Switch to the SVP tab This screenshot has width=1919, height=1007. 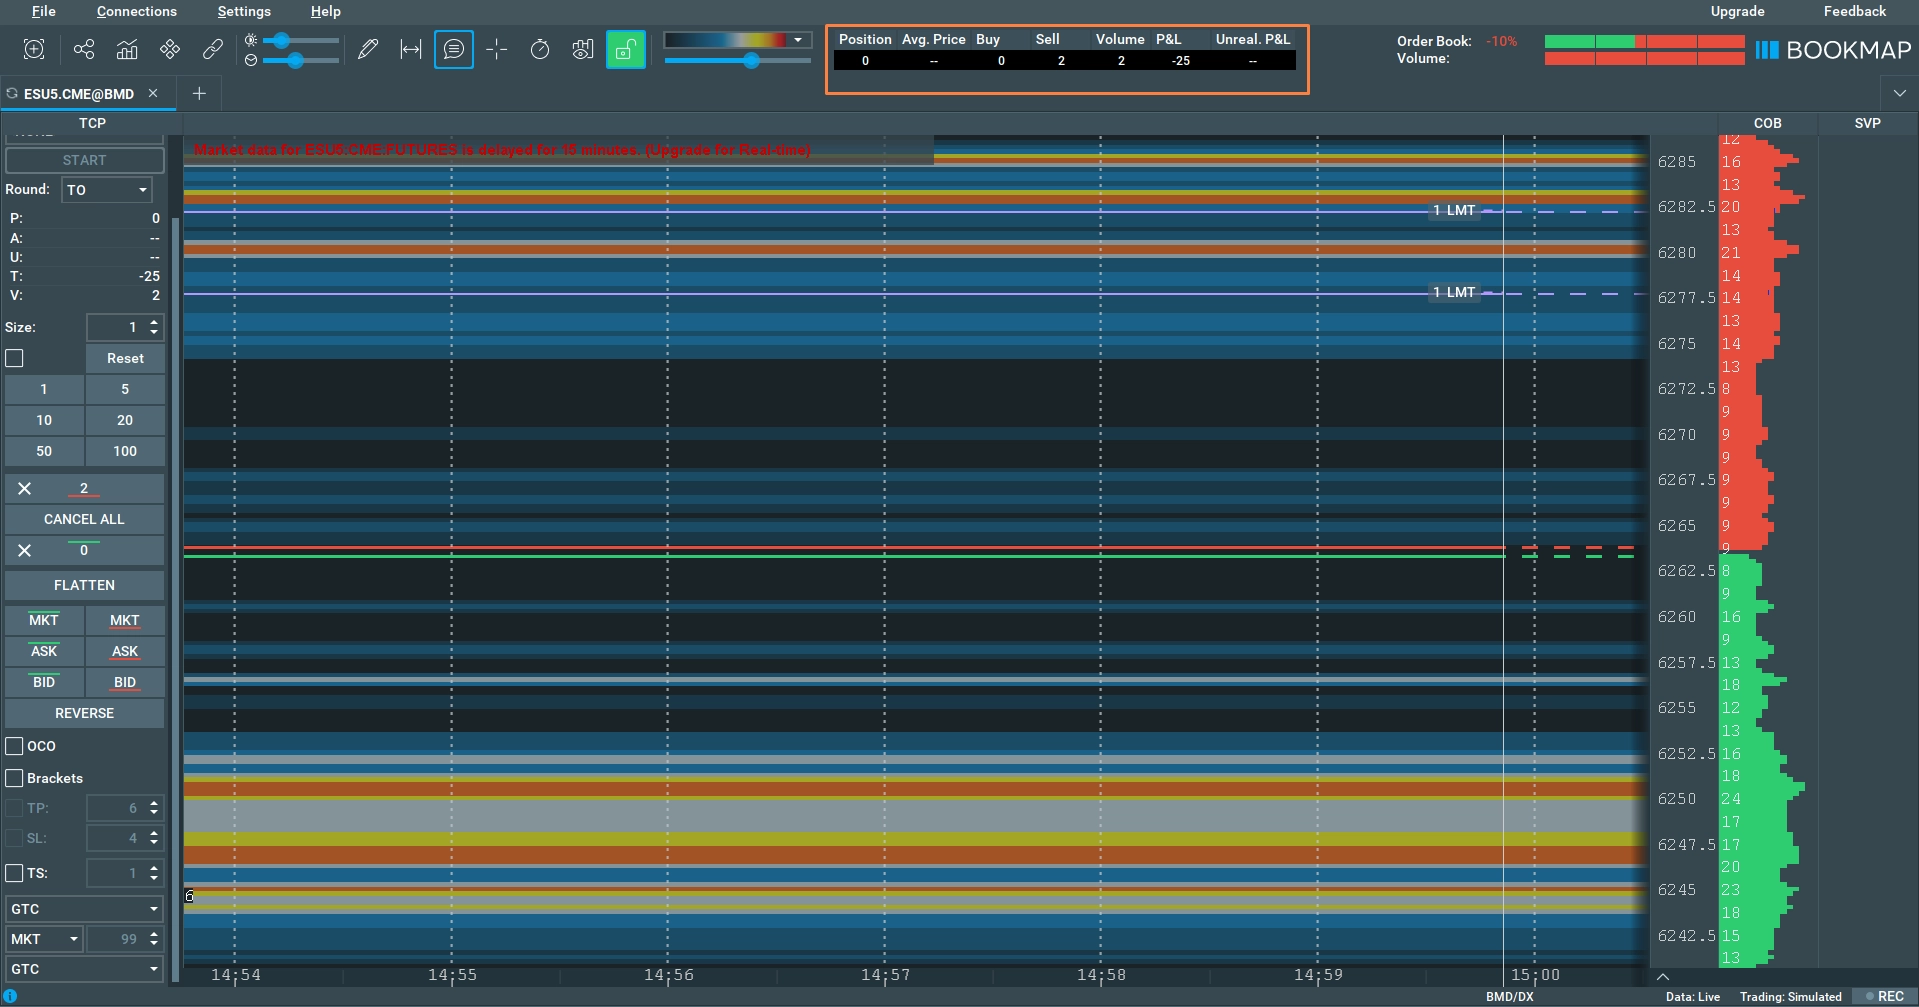[x=1866, y=123]
